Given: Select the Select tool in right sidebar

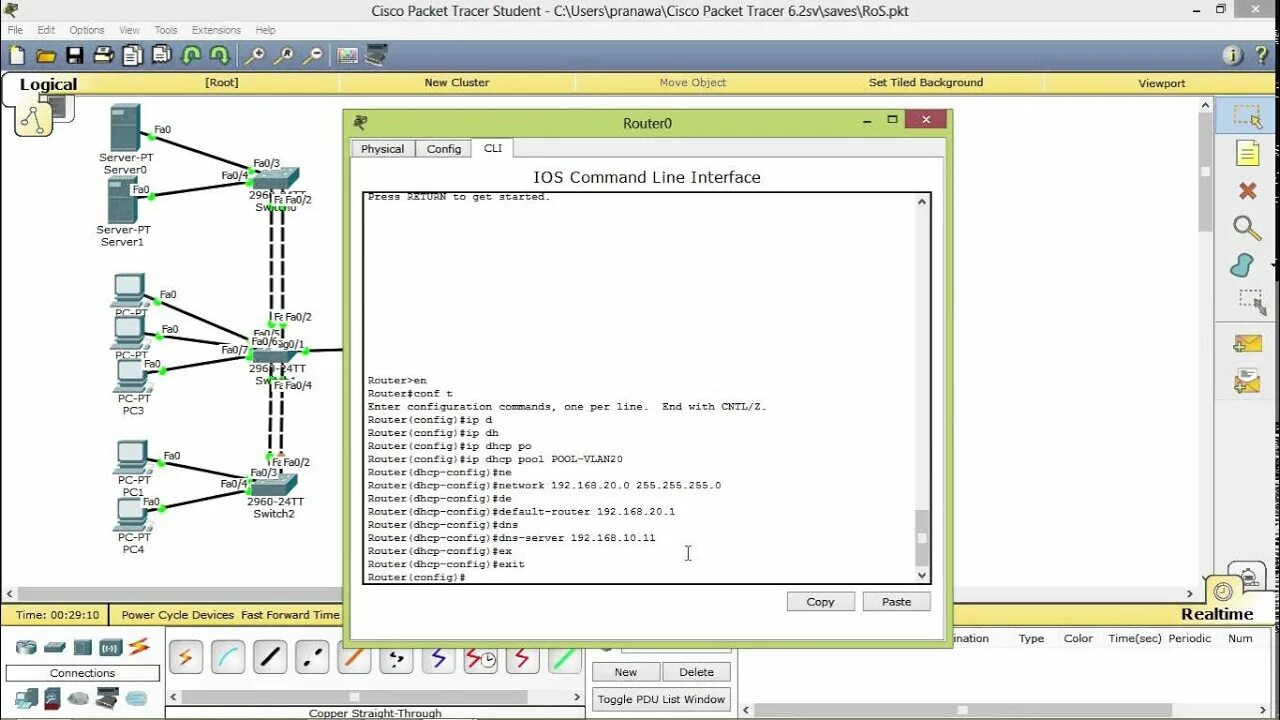Looking at the screenshot, I should (1247, 117).
